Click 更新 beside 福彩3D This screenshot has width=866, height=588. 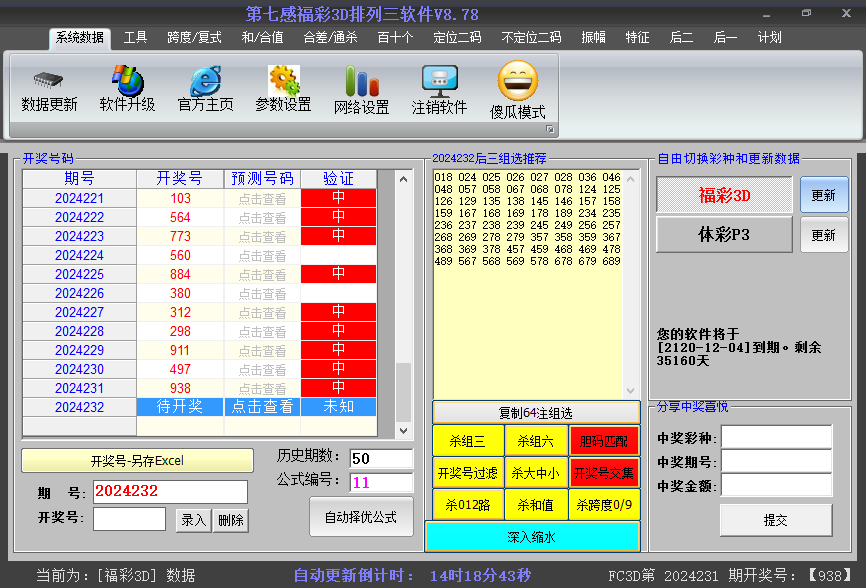pos(824,195)
